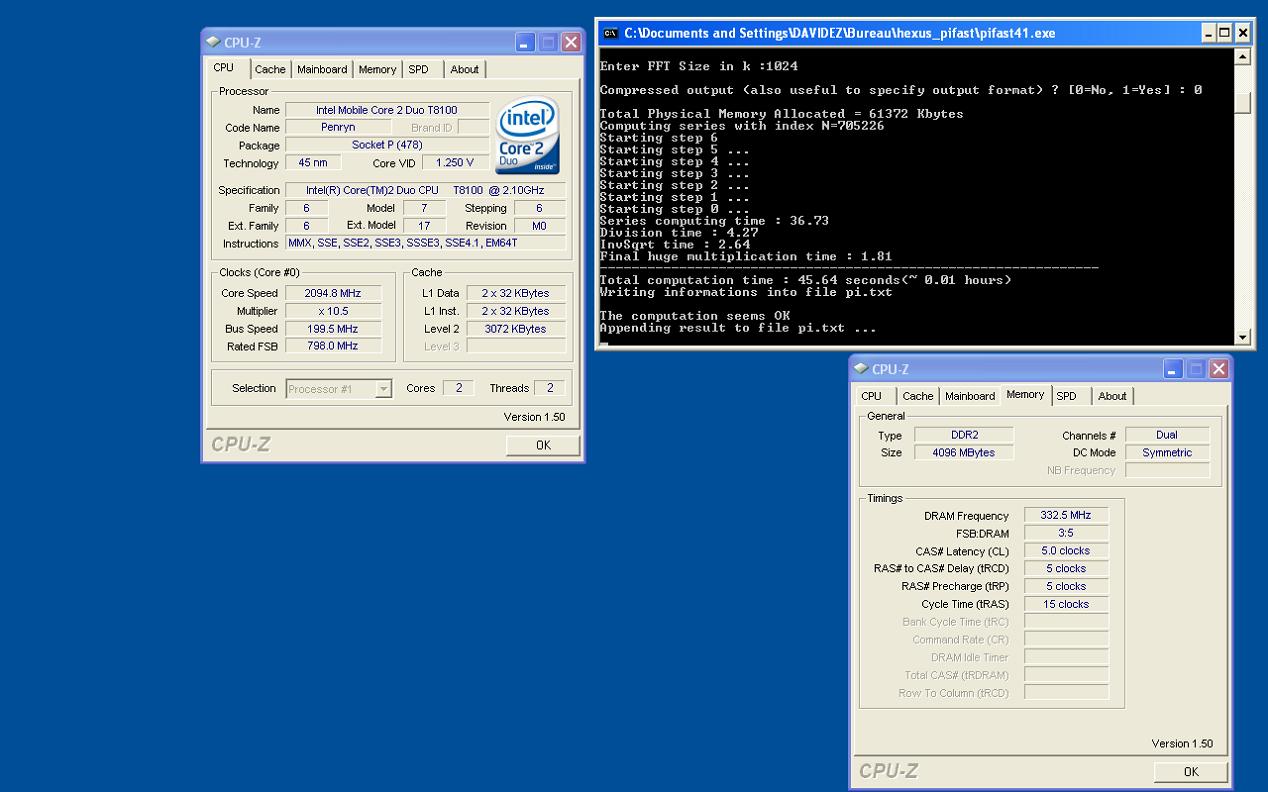
Task: Click the Technology 45 nm field
Action: (x=313, y=163)
